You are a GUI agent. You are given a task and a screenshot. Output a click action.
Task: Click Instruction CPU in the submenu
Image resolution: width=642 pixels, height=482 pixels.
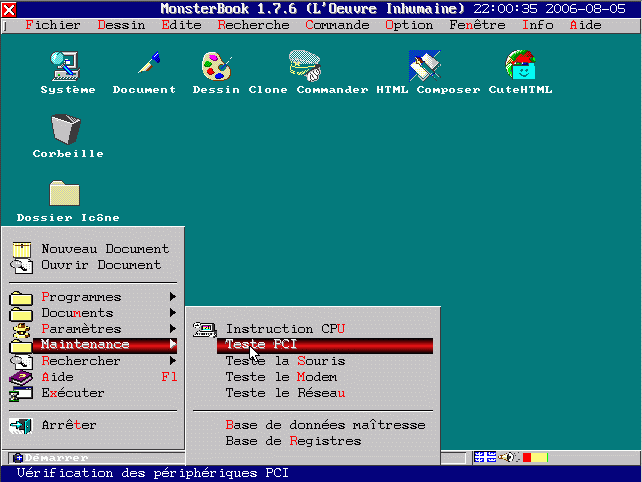coord(285,329)
